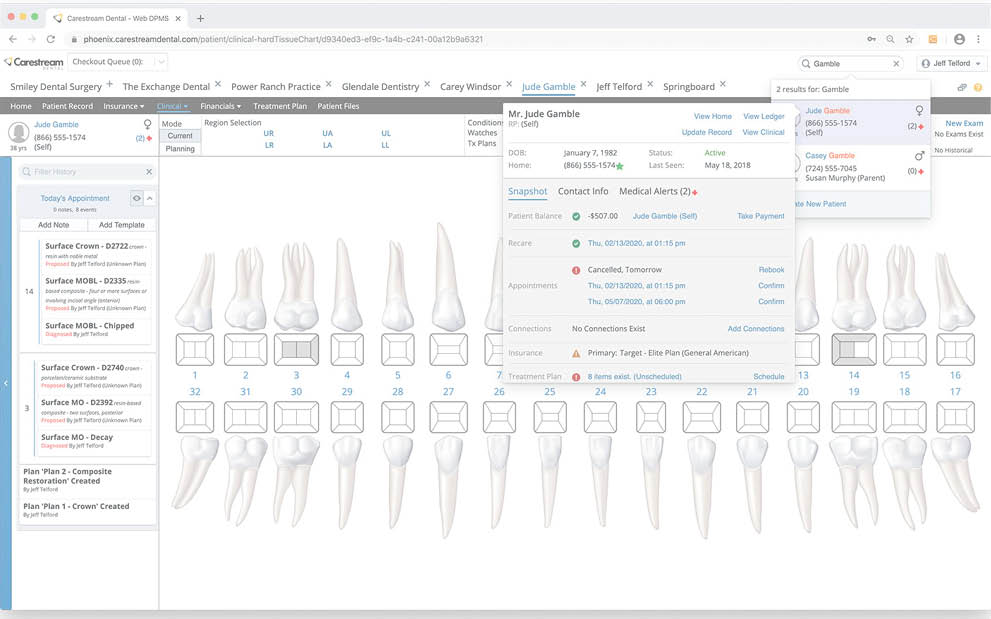The image size is (991, 619).
Task: Expand the Jeff Telford user menu
Action: 951,63
